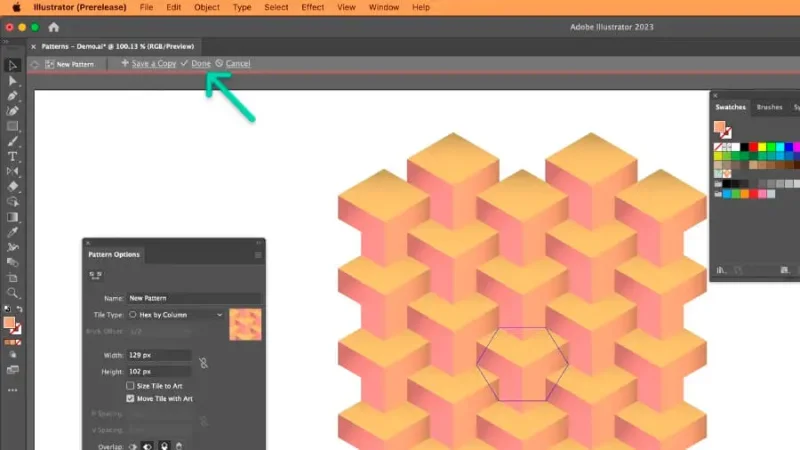This screenshot has height=450, width=800.
Task: Click the Pattern Tile Tool icon
Action: [x=95, y=276]
